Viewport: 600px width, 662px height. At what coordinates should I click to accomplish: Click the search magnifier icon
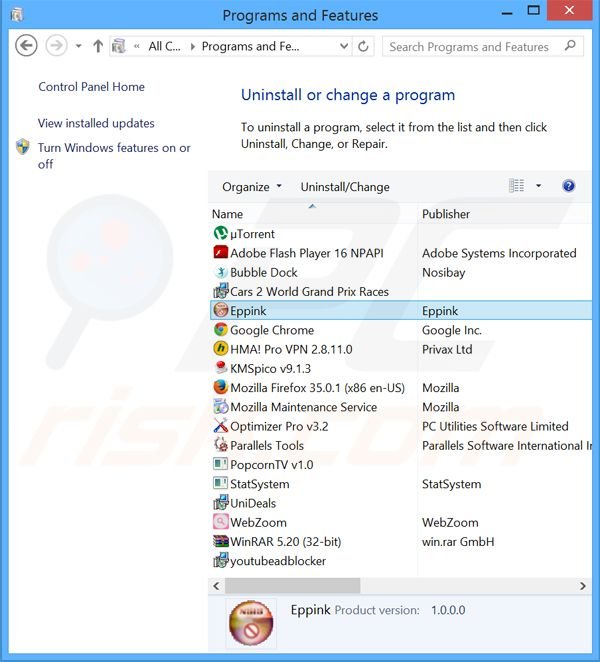point(570,46)
